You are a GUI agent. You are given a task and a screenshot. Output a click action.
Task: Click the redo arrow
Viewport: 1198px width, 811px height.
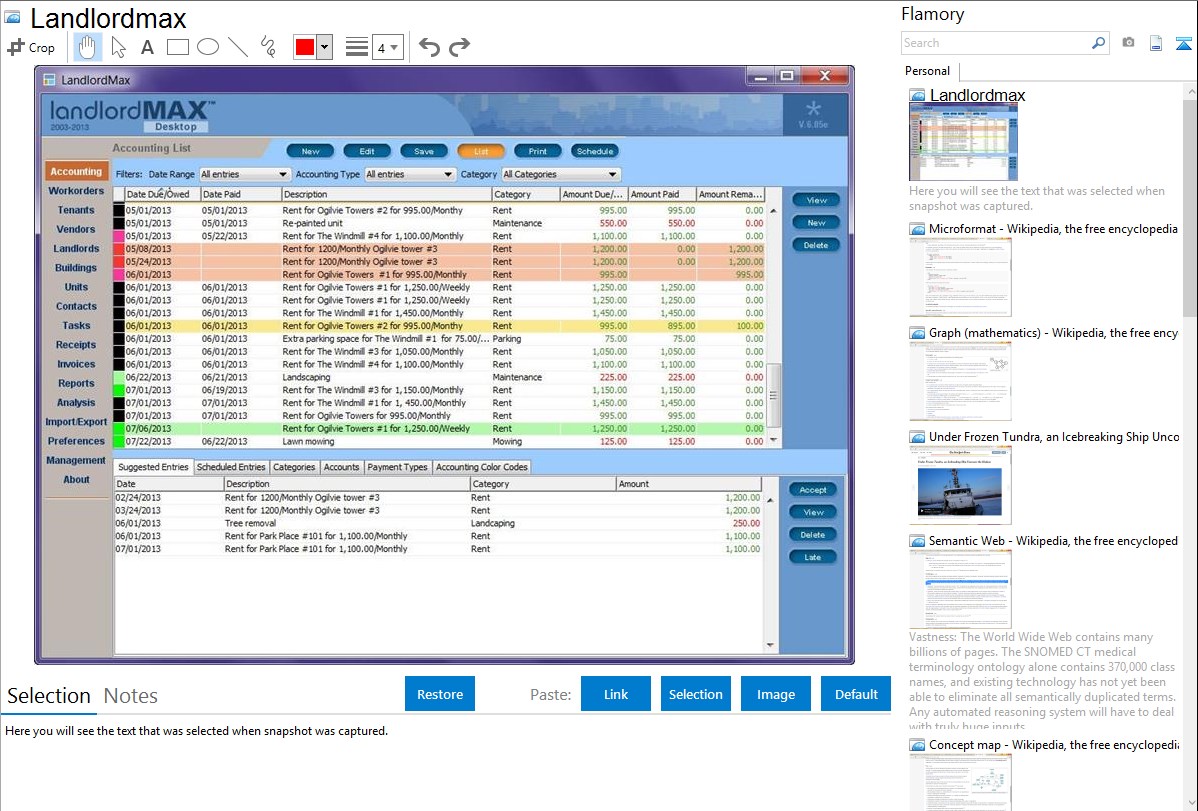tap(459, 47)
